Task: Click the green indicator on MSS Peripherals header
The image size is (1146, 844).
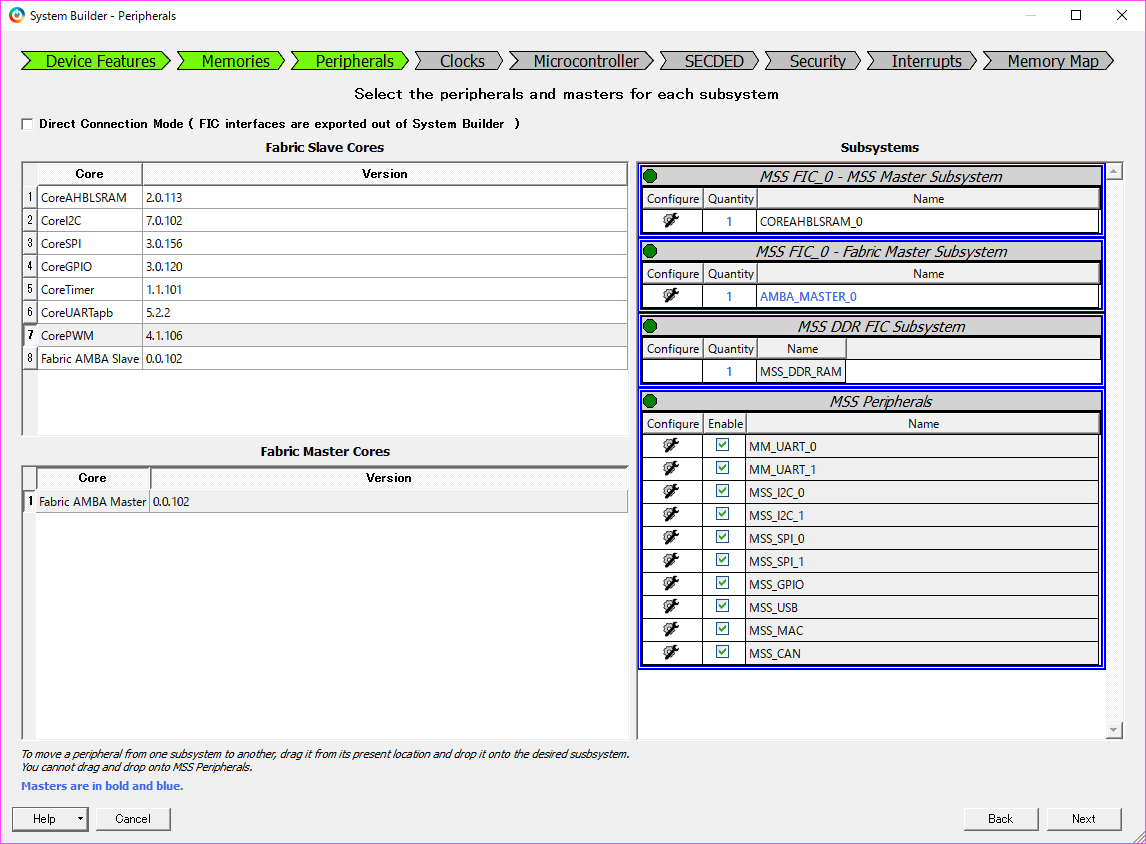Action: (x=650, y=401)
